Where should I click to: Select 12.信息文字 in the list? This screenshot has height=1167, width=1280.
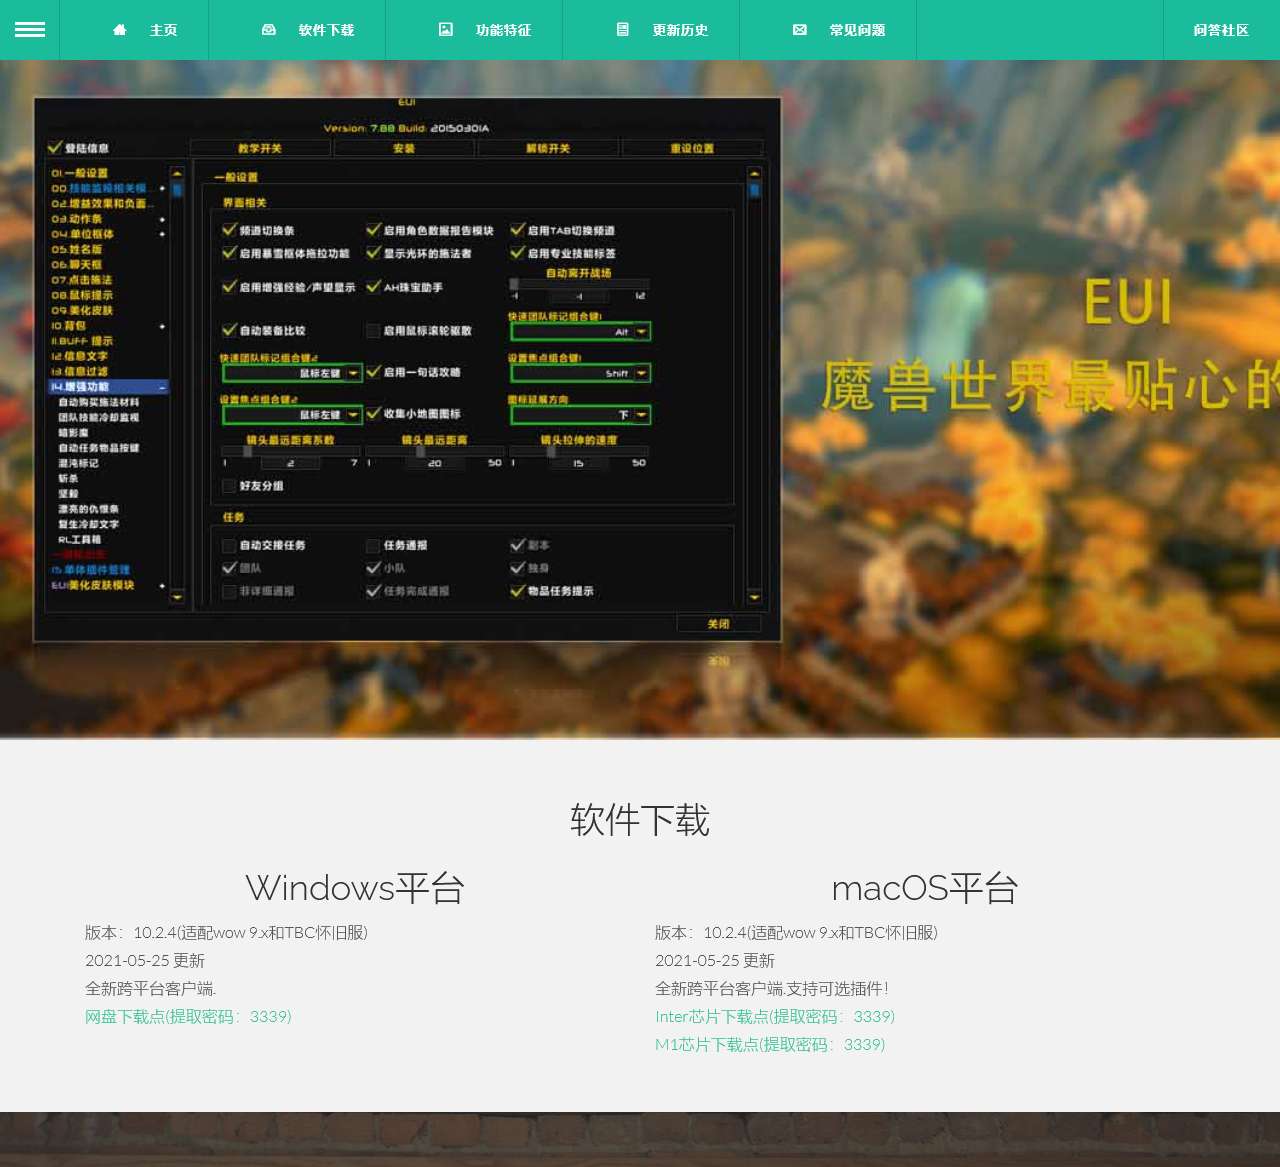click(x=80, y=356)
